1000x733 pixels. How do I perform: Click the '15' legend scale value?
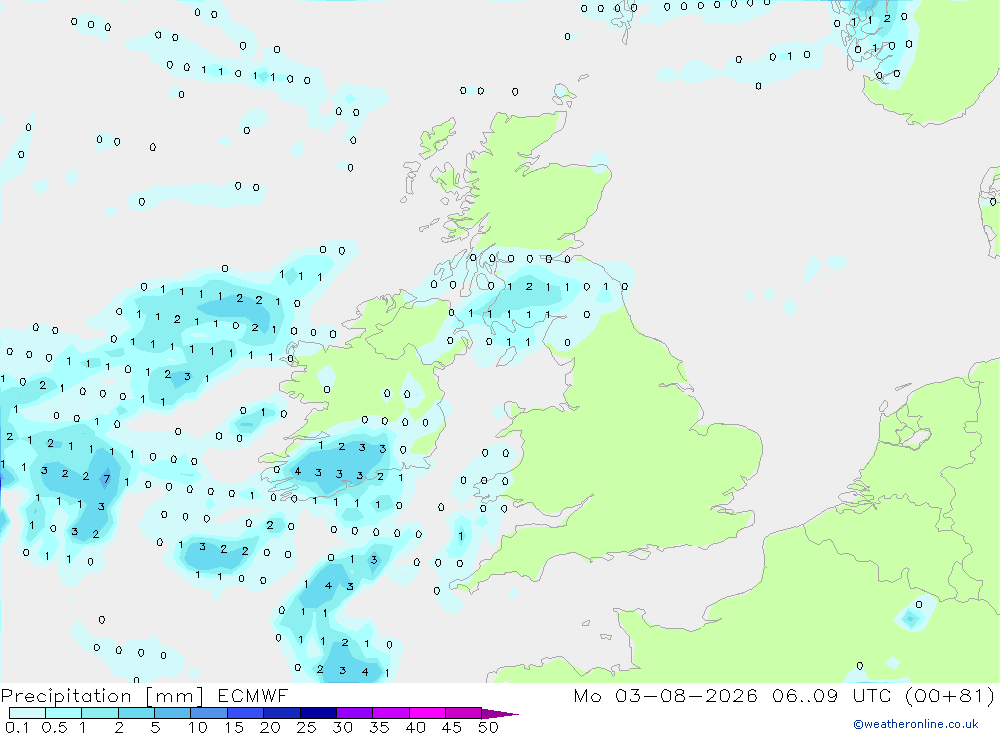click(234, 727)
